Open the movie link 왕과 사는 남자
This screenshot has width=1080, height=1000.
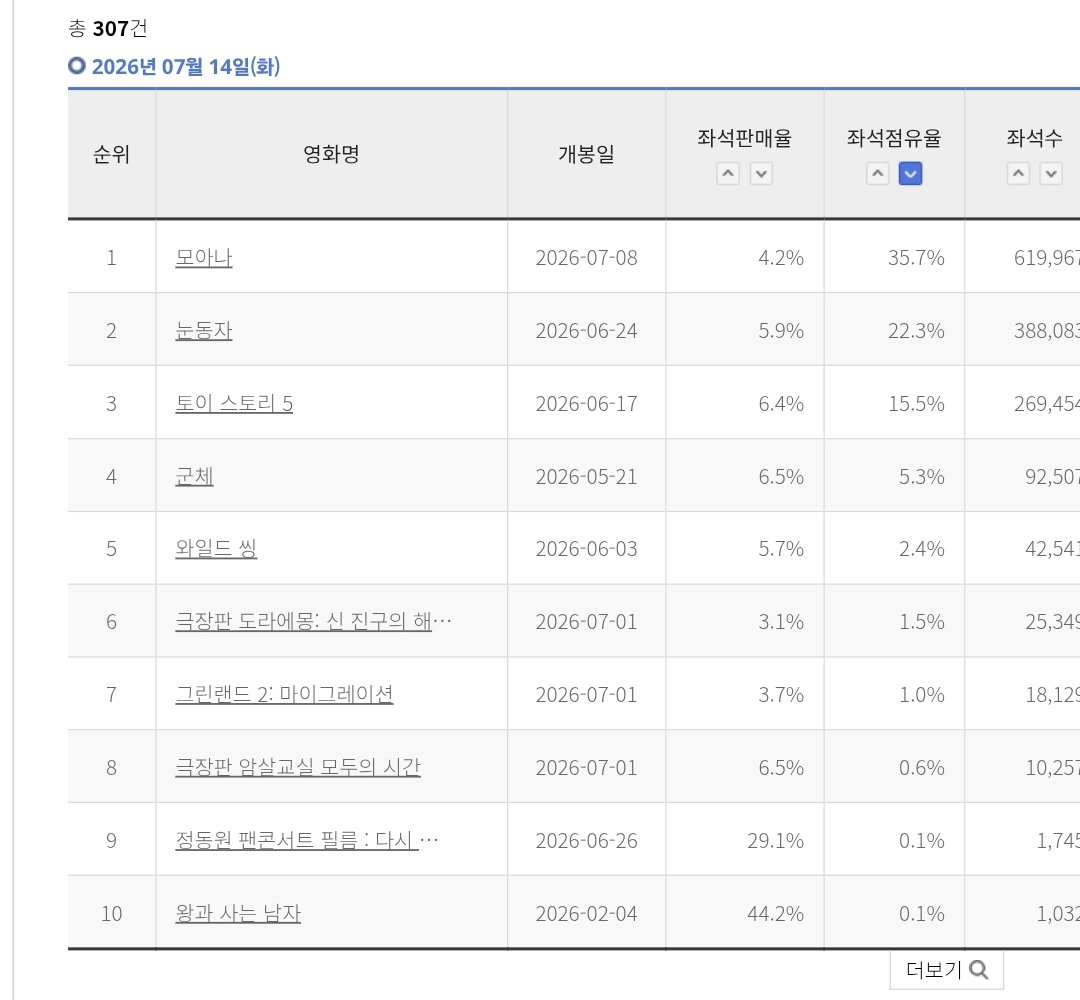[x=238, y=914]
